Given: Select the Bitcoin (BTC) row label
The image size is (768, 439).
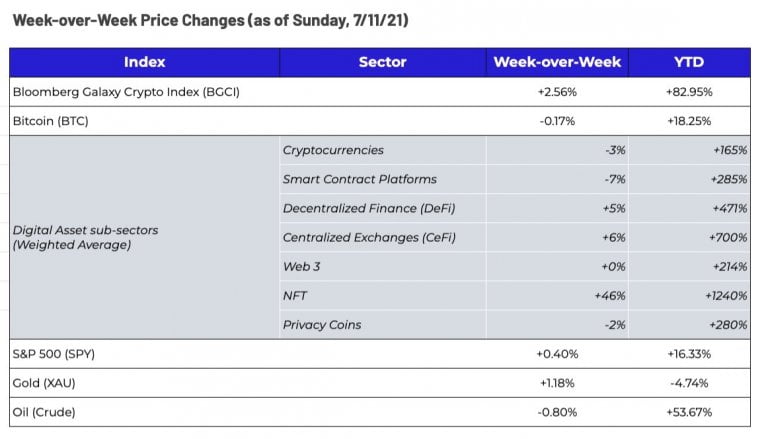Looking at the screenshot, I should pyautogui.click(x=47, y=120).
